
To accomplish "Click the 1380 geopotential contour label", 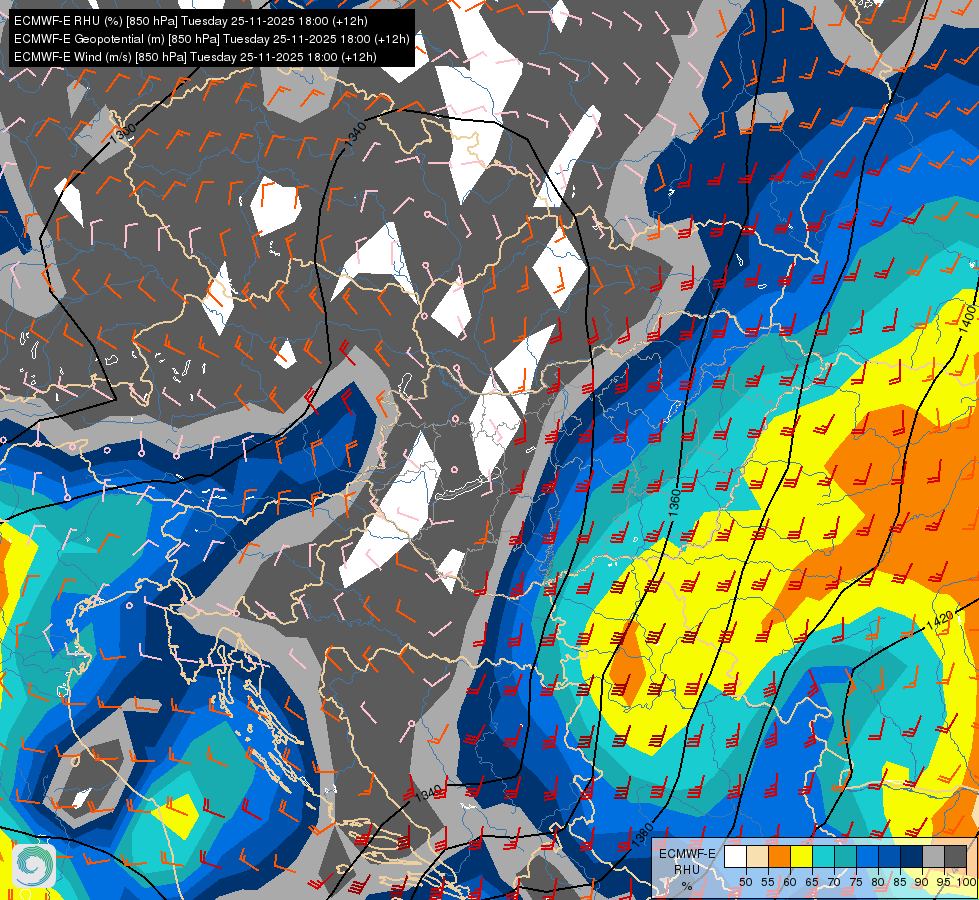I will pyautogui.click(x=642, y=836).
